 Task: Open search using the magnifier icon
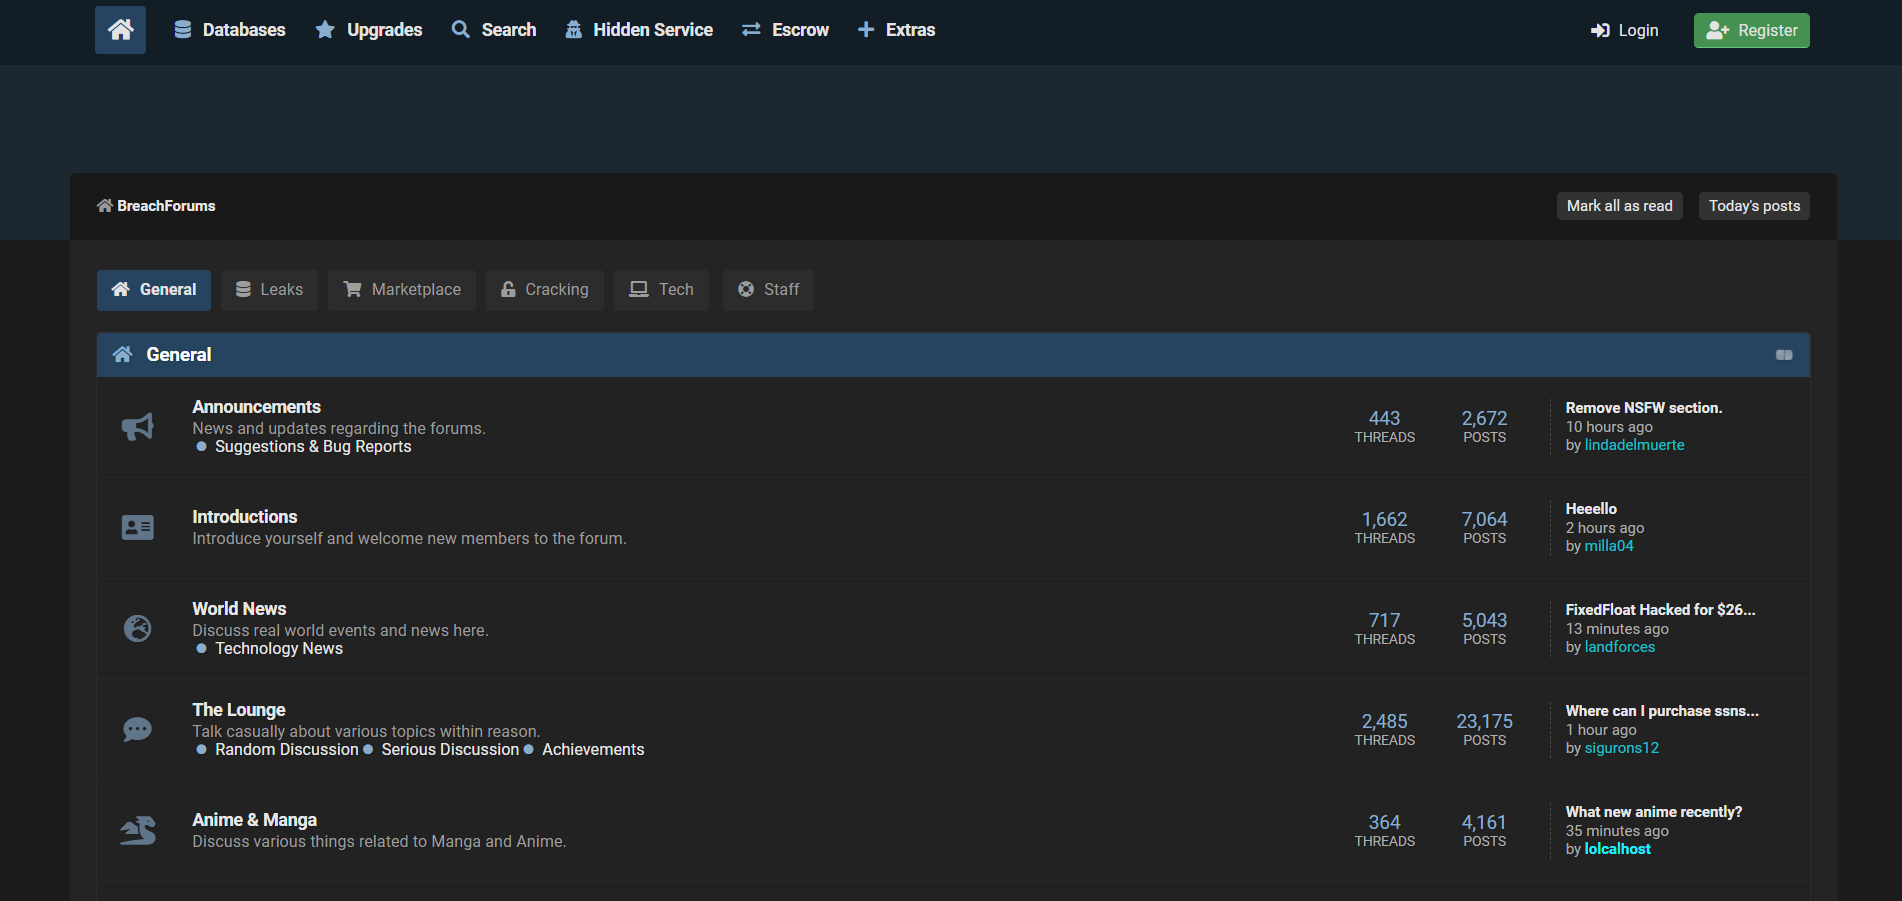461,29
